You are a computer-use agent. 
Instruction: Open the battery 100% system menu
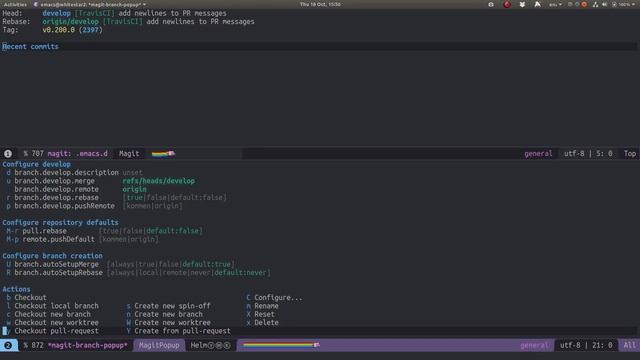point(624,4)
